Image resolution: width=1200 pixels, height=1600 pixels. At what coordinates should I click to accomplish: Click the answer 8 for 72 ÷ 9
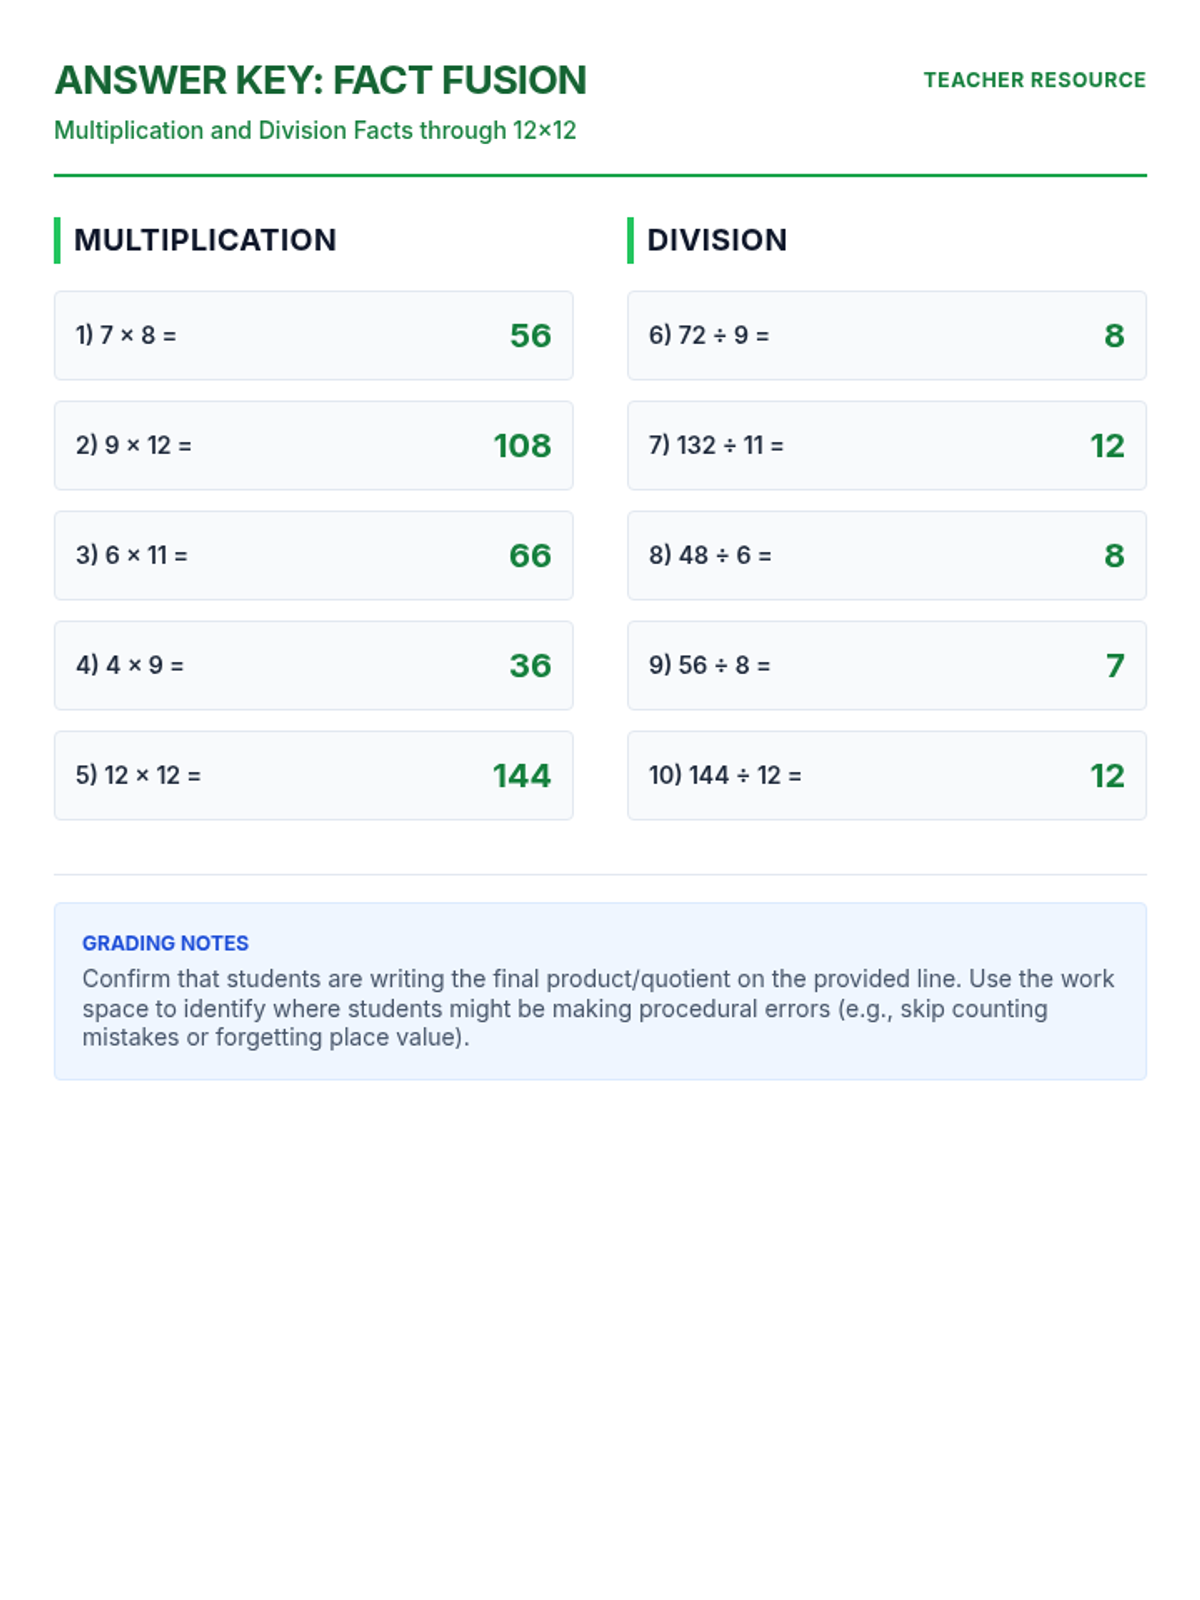click(1114, 335)
